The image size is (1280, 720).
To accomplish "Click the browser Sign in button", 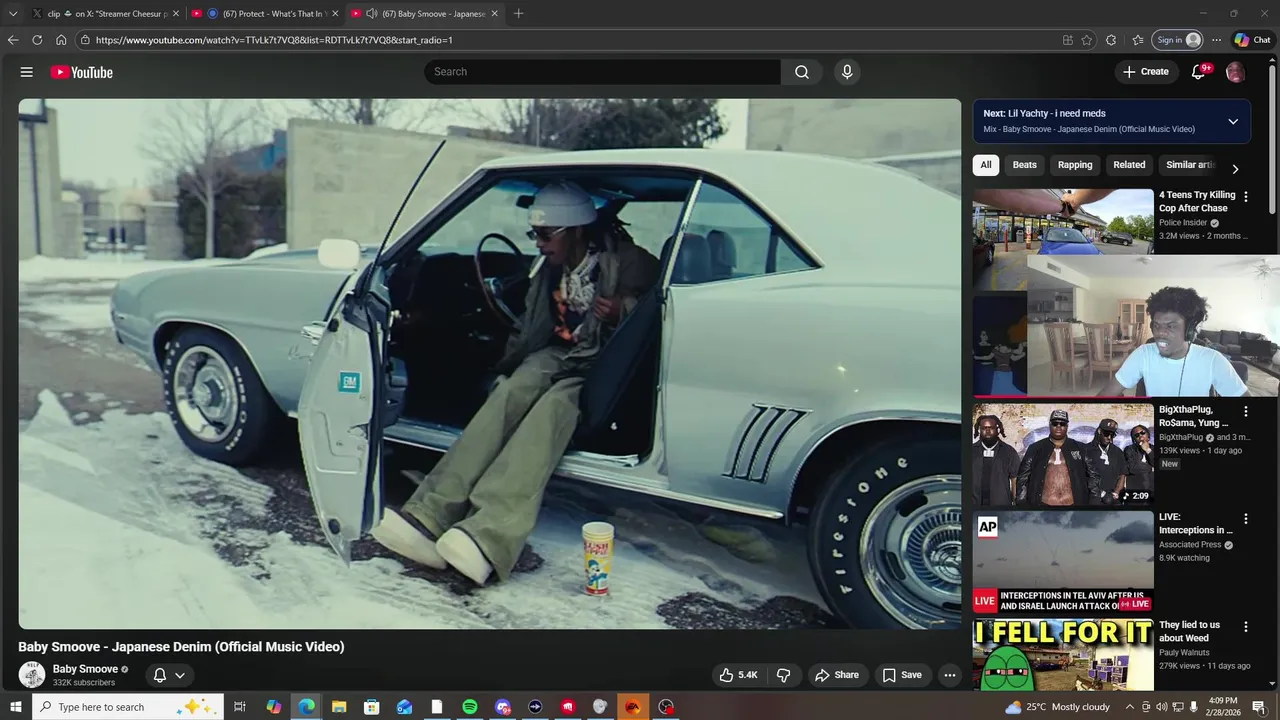I will (x=1178, y=40).
